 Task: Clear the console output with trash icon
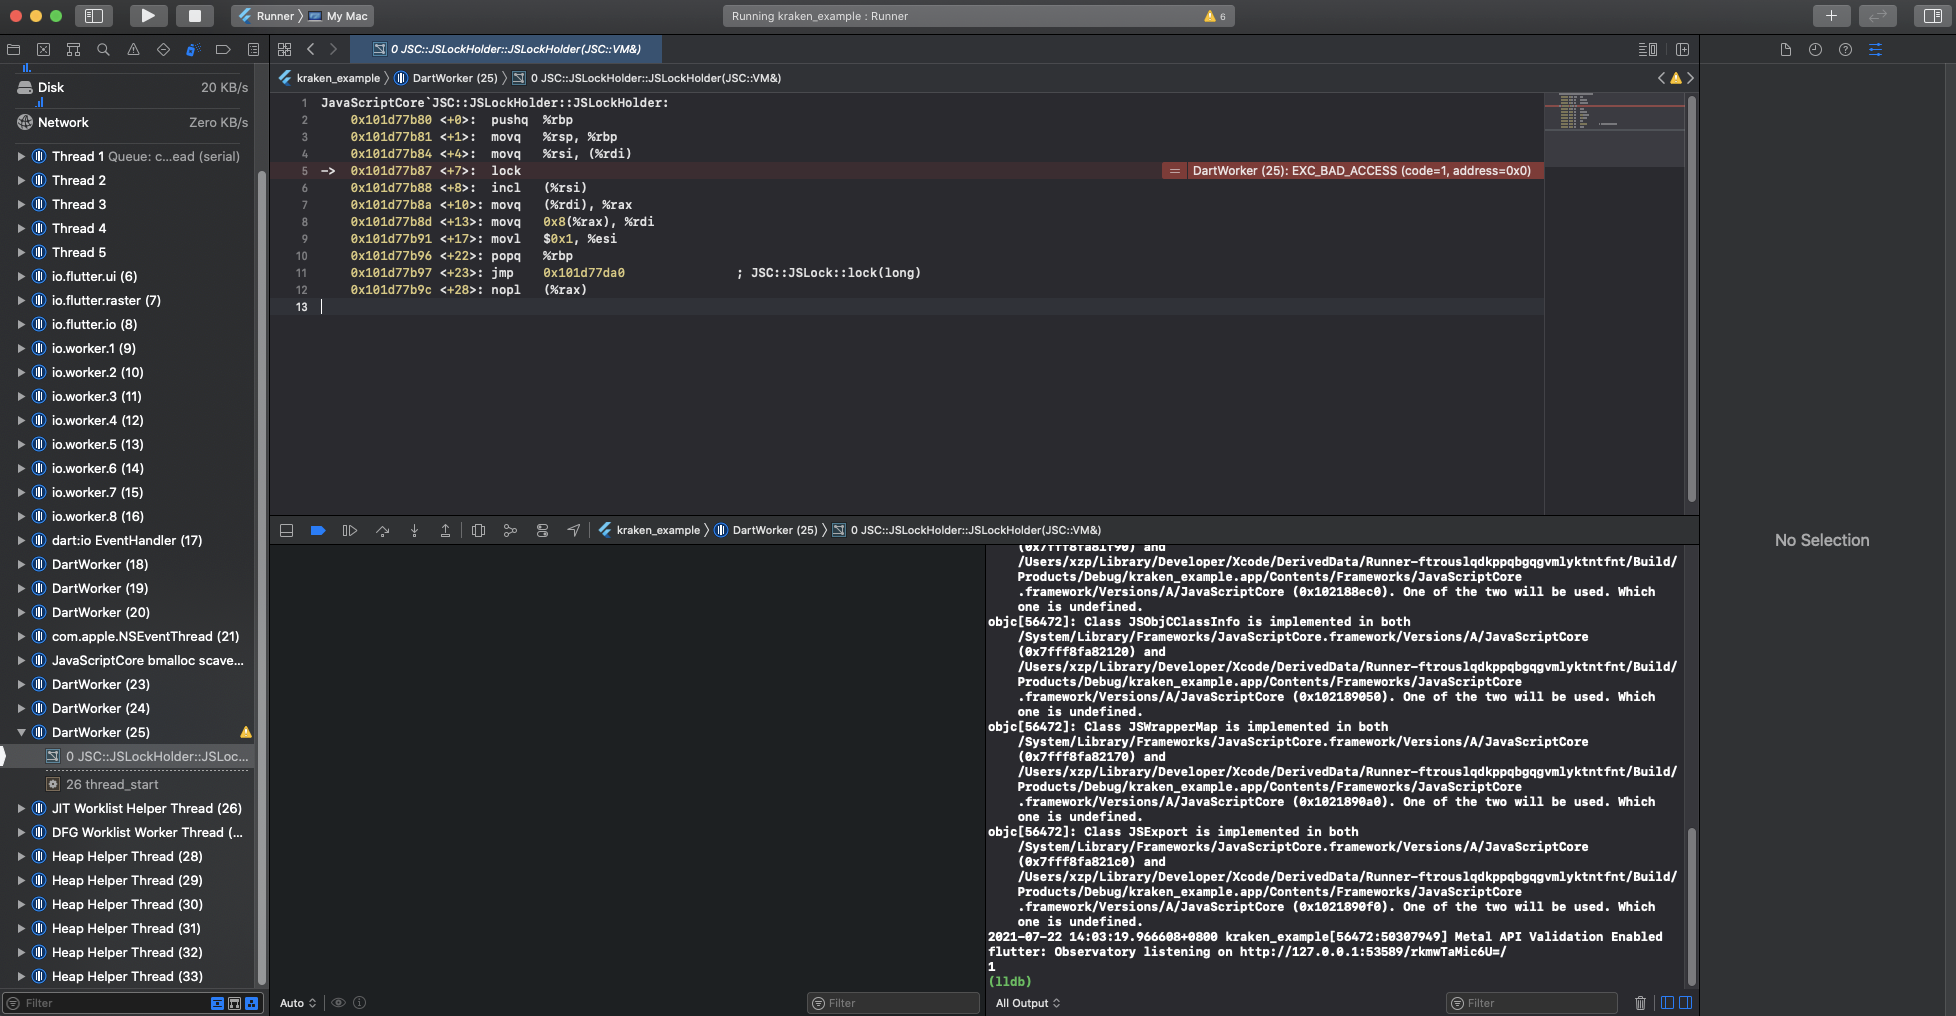coord(1640,1002)
